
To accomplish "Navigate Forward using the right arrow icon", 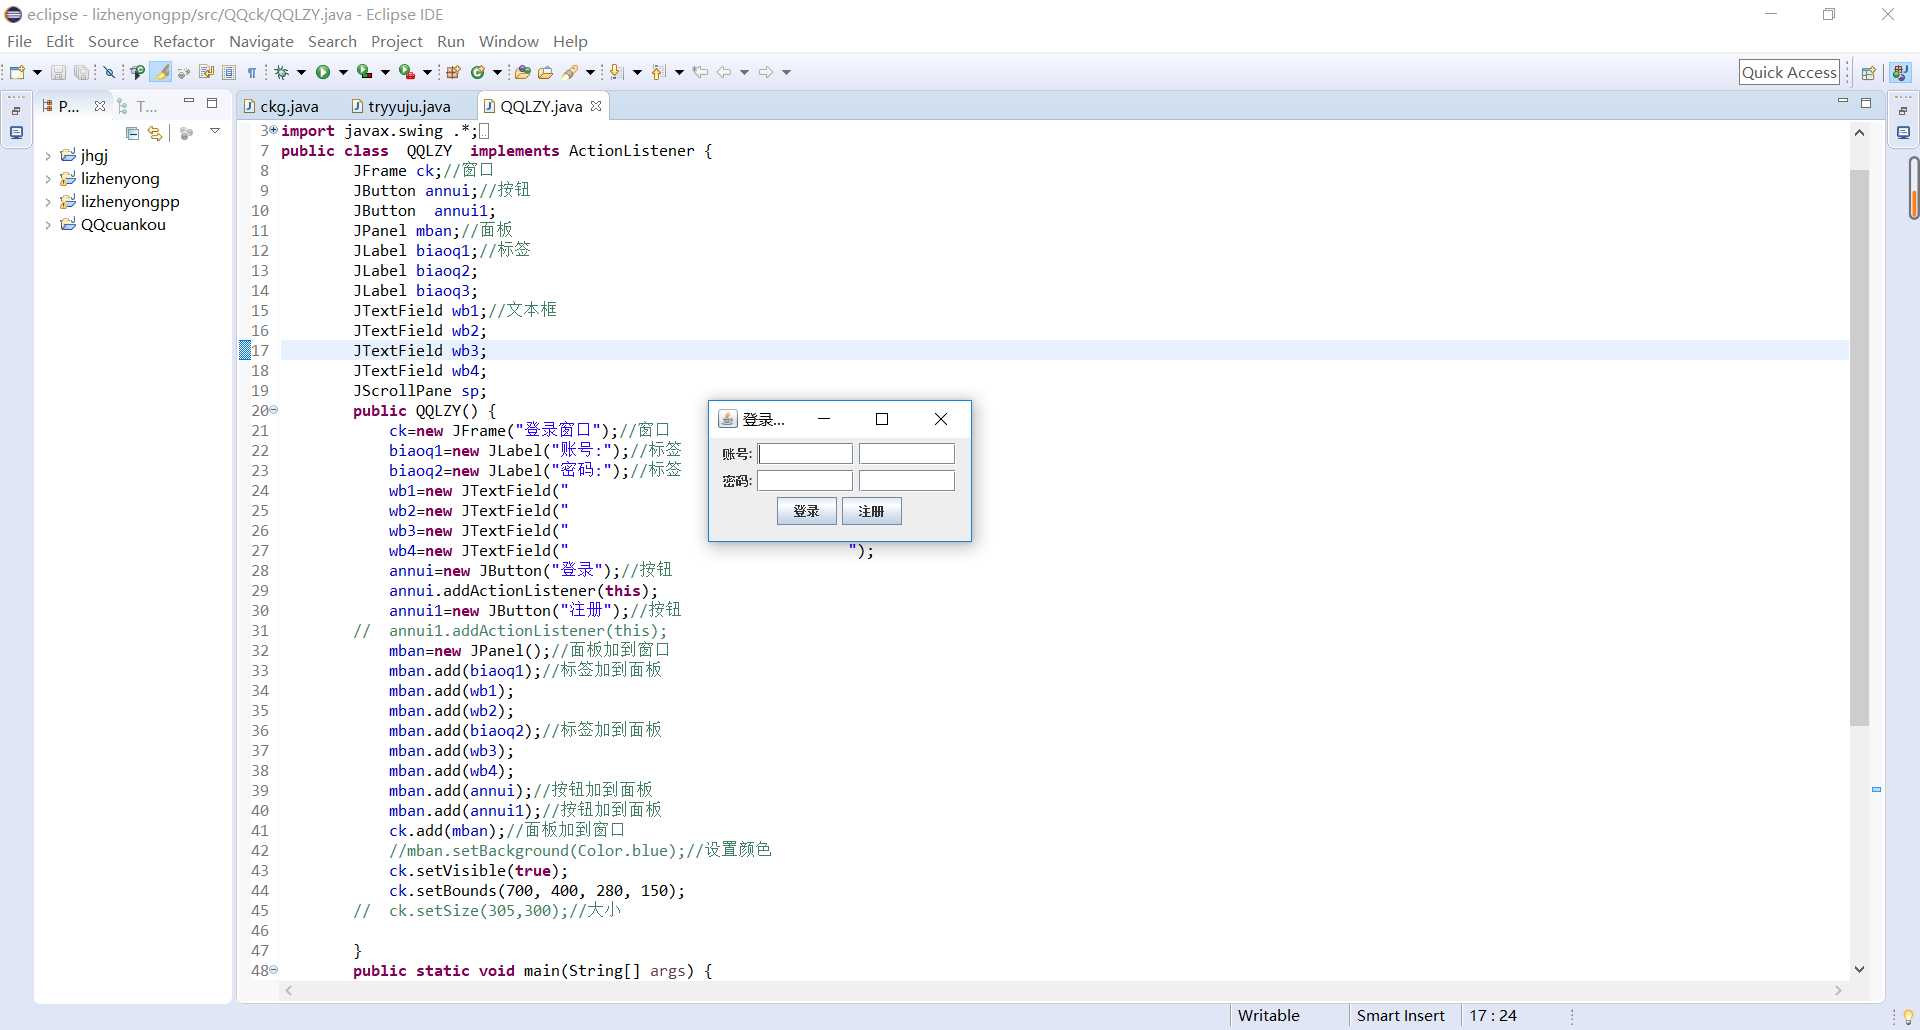I will click(766, 72).
